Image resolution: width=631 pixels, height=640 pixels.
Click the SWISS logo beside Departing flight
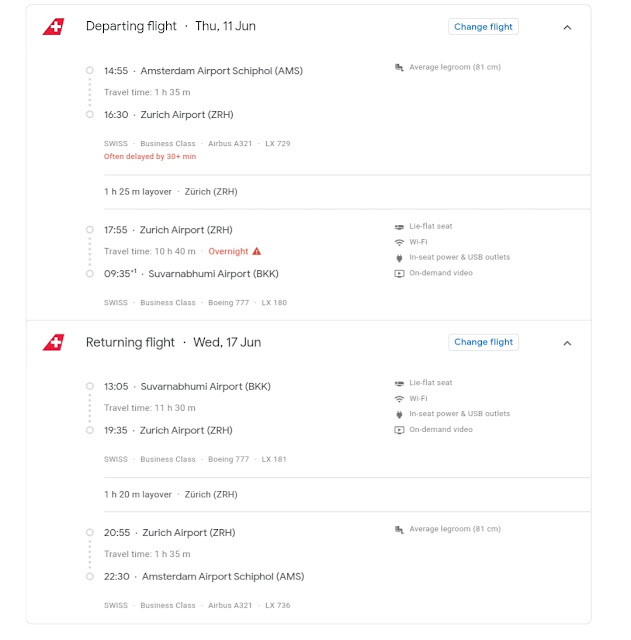[x=53, y=27]
